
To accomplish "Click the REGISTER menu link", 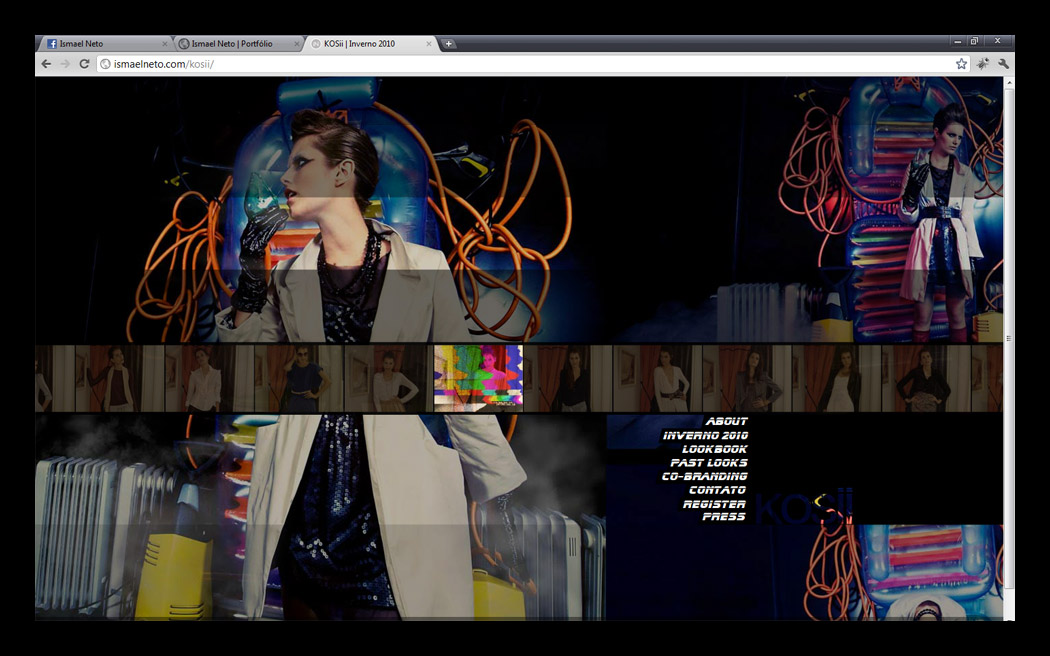I will click(714, 504).
